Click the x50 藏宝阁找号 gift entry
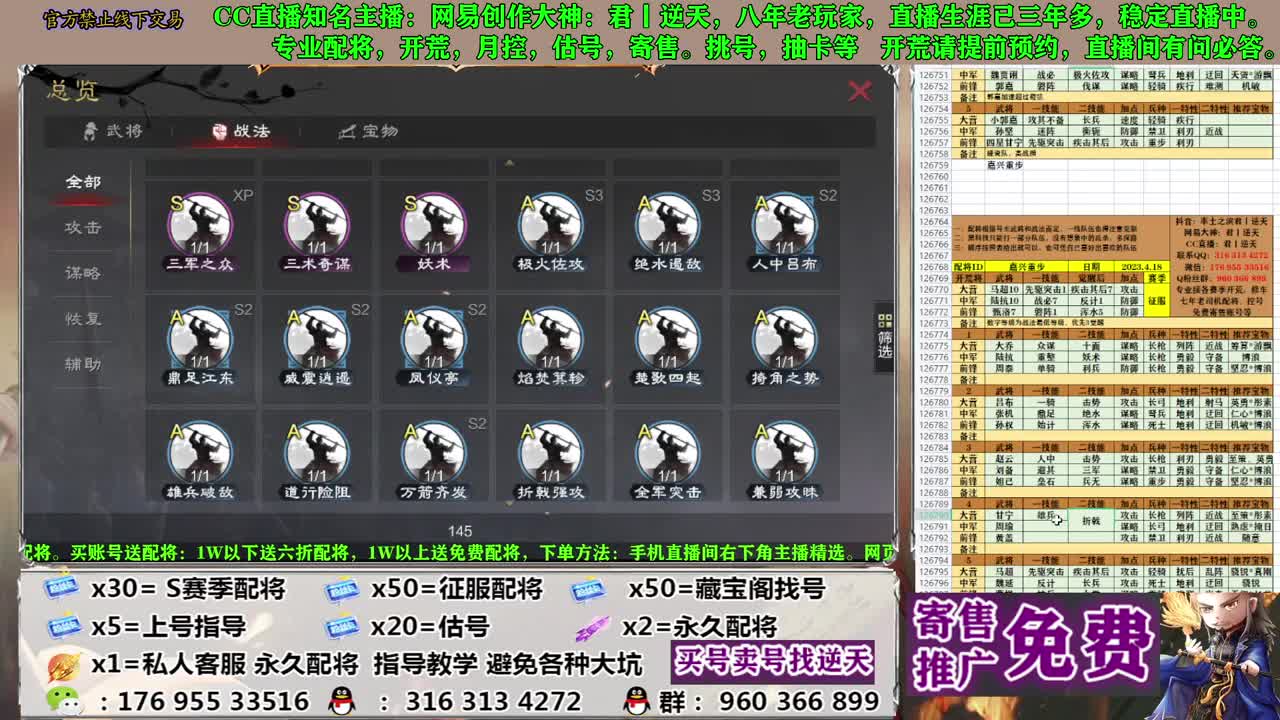 click(698, 590)
